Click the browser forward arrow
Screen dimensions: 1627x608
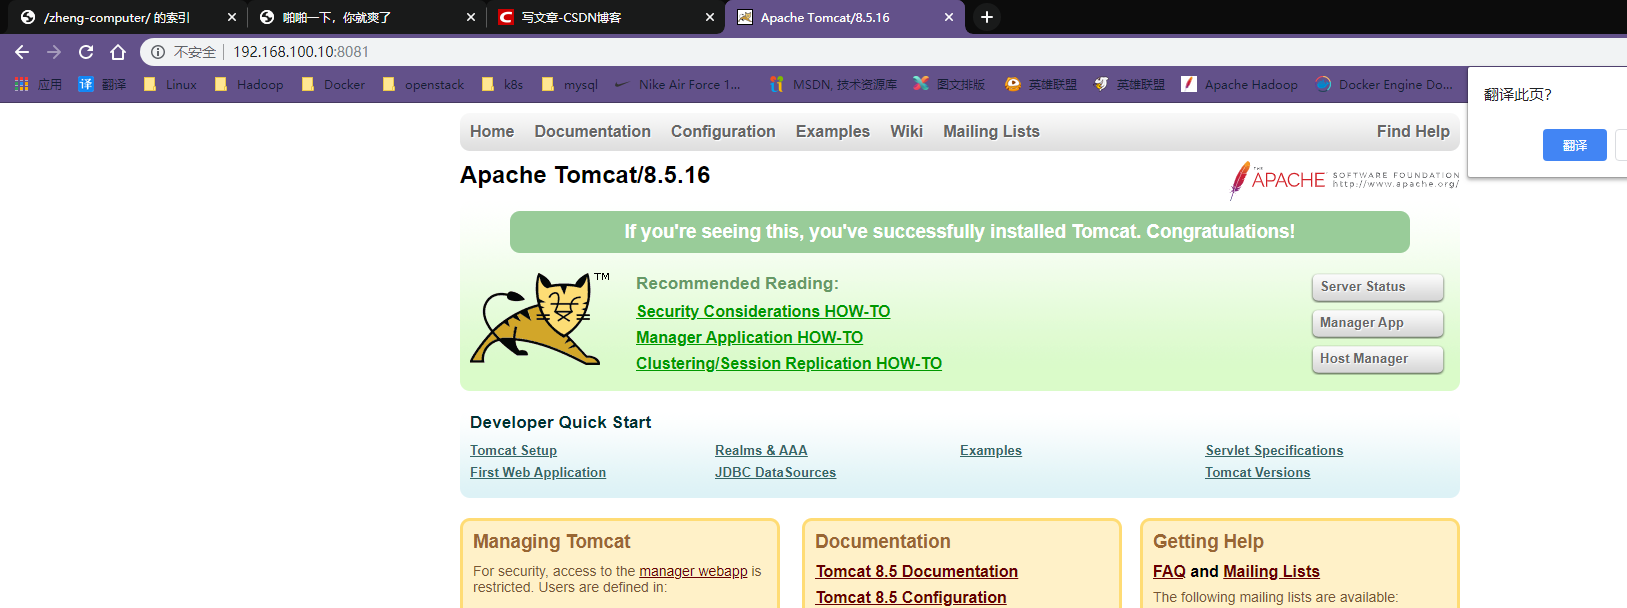pyautogui.click(x=54, y=52)
